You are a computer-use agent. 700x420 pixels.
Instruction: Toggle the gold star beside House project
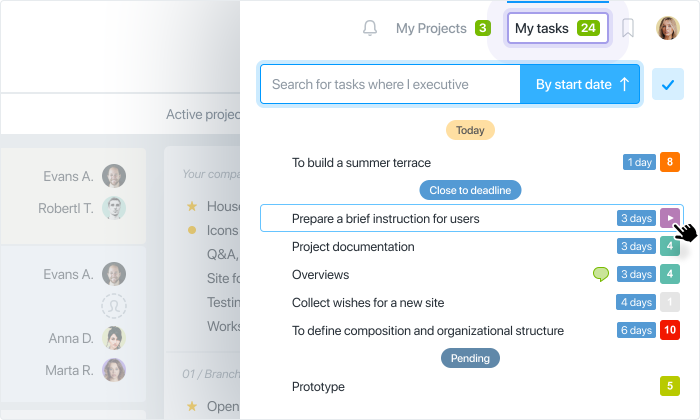pyautogui.click(x=192, y=206)
